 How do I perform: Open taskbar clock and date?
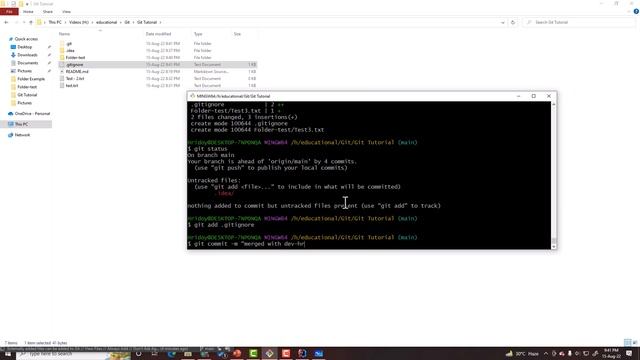tap(611, 353)
